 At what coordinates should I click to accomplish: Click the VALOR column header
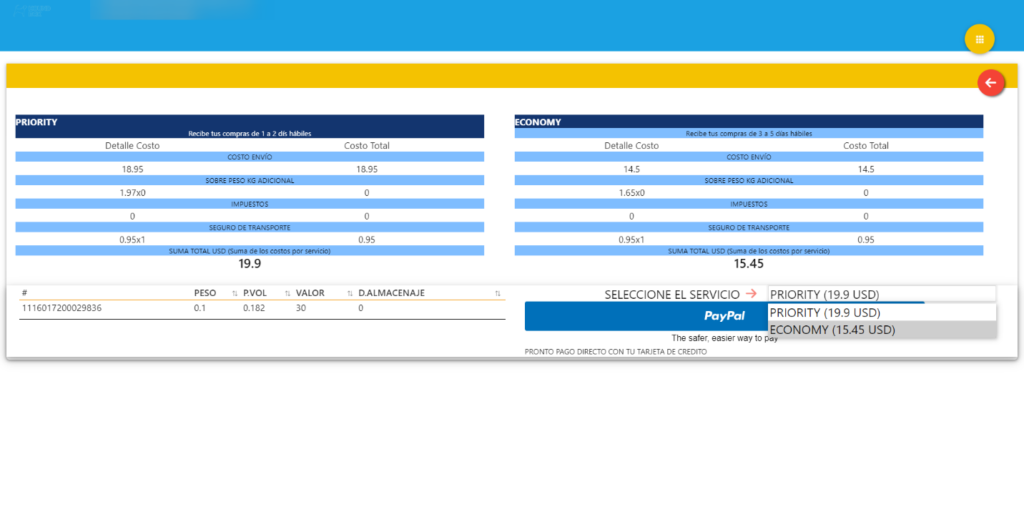point(310,293)
